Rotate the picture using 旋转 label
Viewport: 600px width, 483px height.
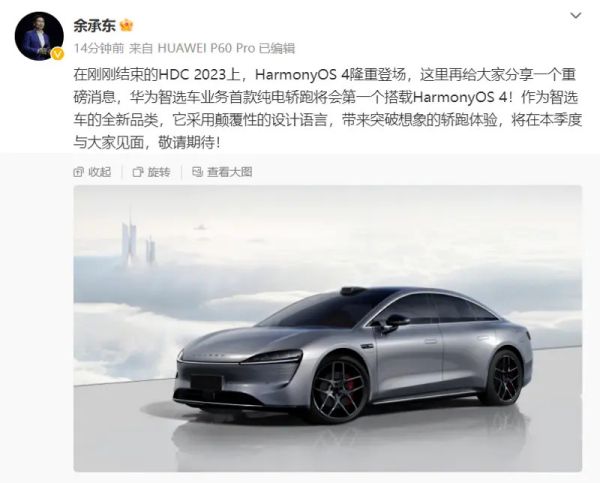point(159,172)
